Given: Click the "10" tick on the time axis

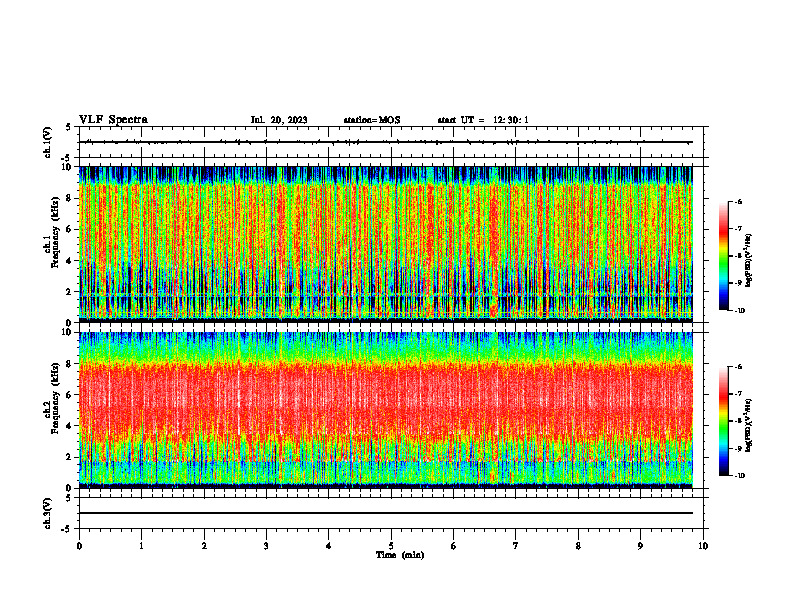Looking at the screenshot, I should (x=703, y=546).
